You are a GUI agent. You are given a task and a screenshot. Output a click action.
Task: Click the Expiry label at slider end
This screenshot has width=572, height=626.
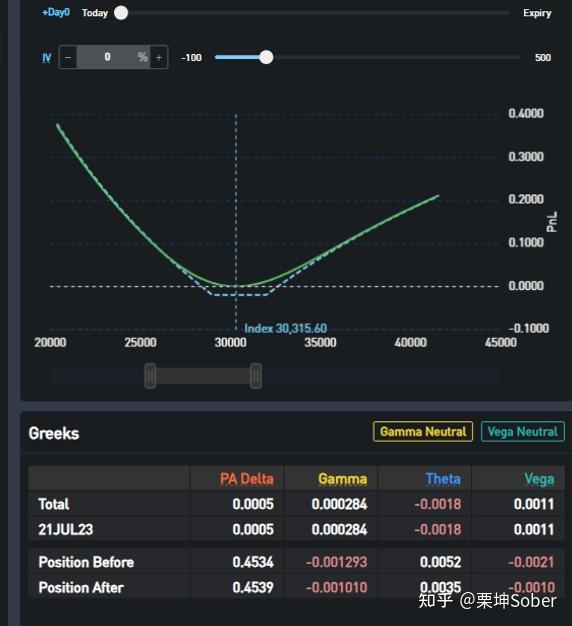coord(537,13)
